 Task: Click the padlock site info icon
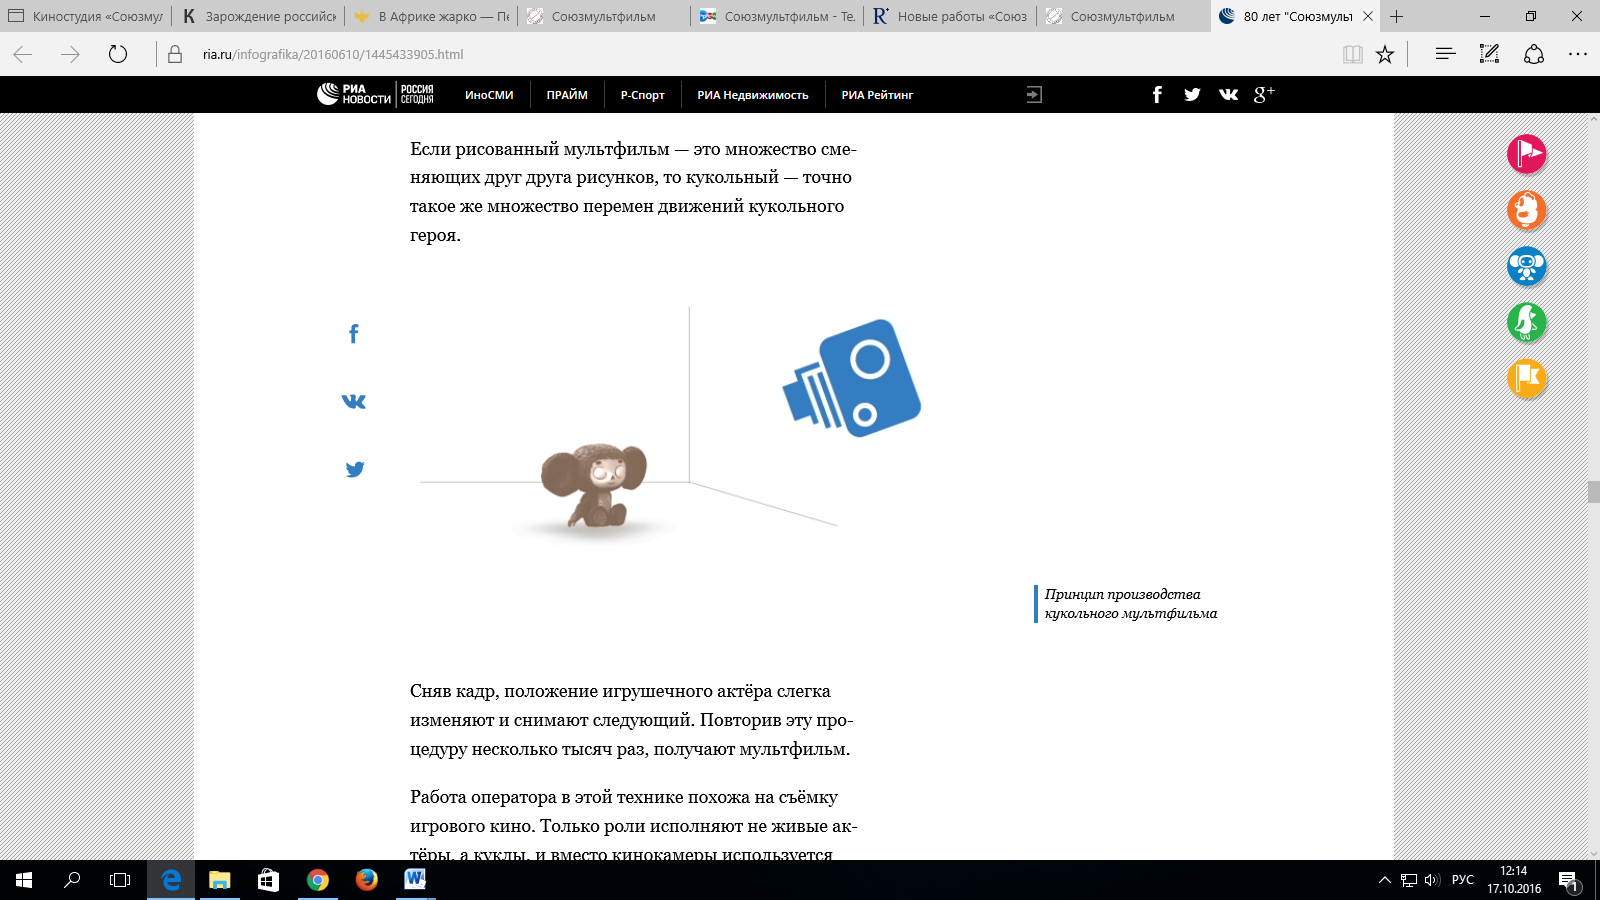click(x=175, y=54)
